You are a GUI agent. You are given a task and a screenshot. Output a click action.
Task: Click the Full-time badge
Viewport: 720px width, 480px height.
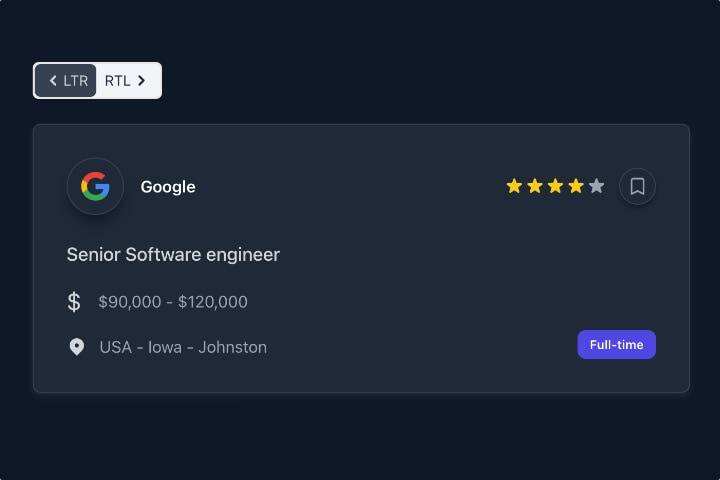[x=616, y=344]
